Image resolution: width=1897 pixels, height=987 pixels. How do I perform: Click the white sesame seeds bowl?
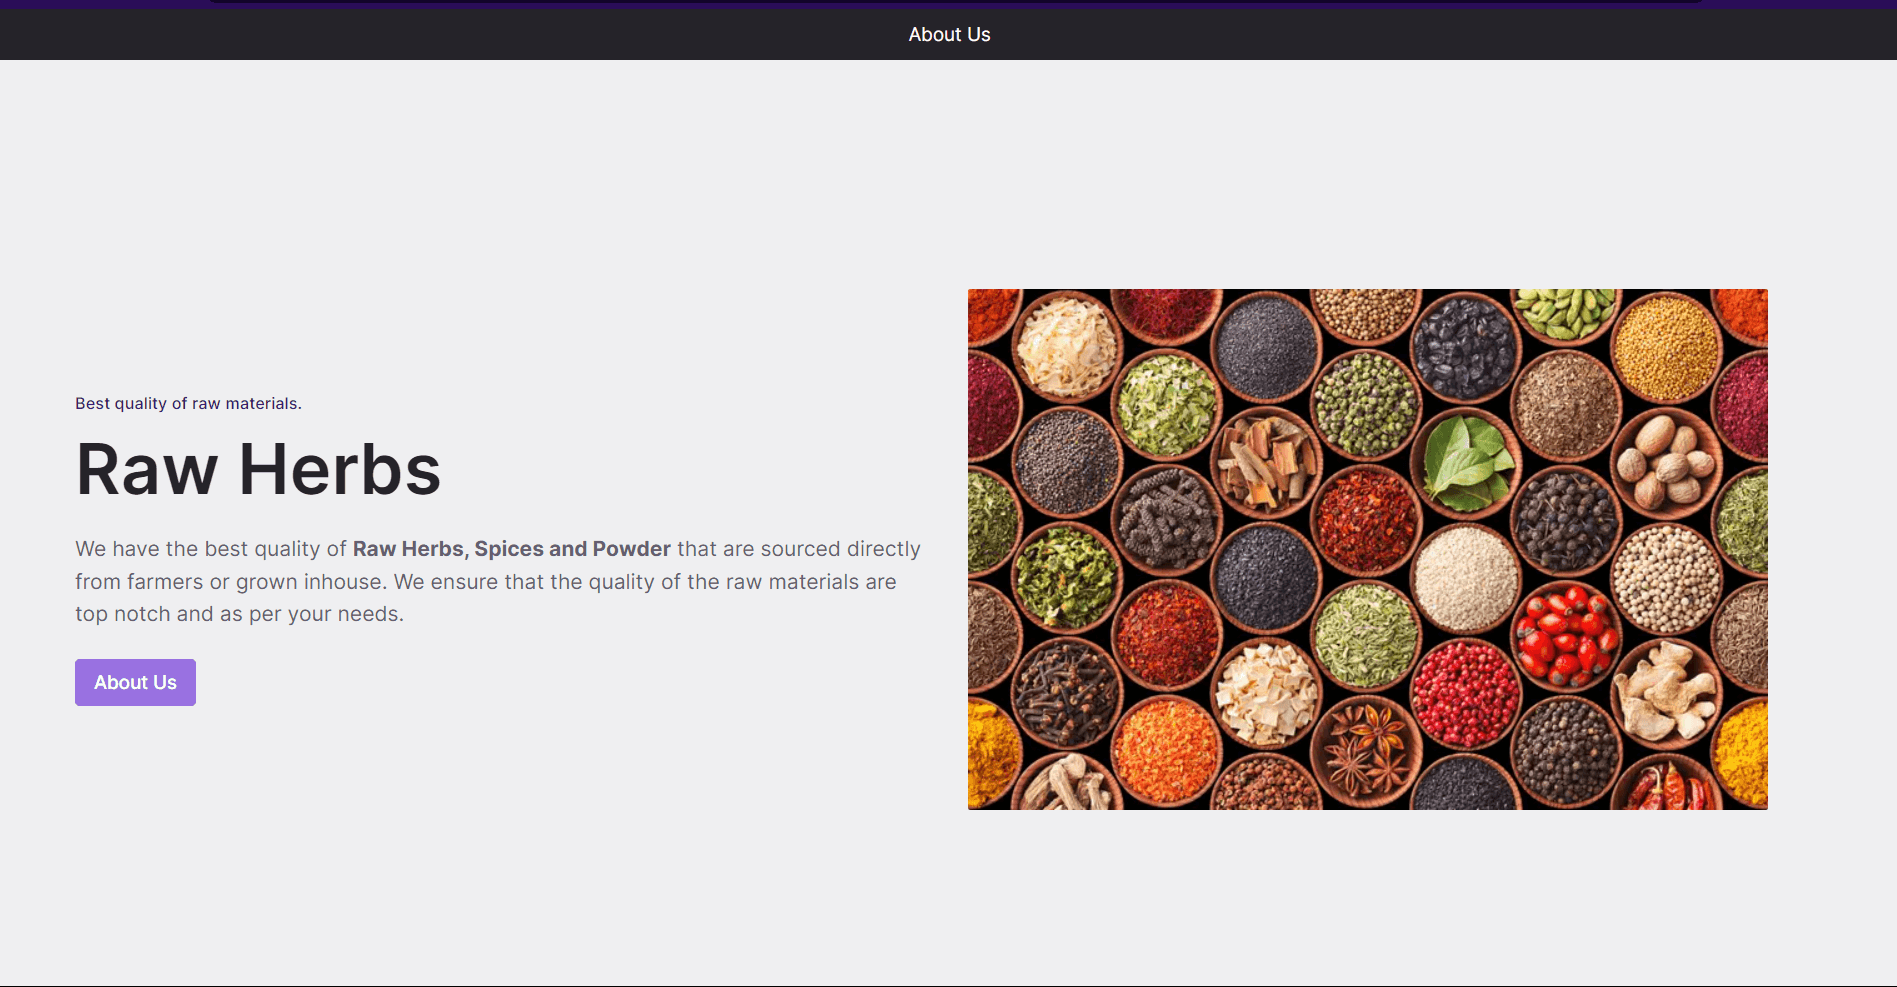click(1465, 578)
